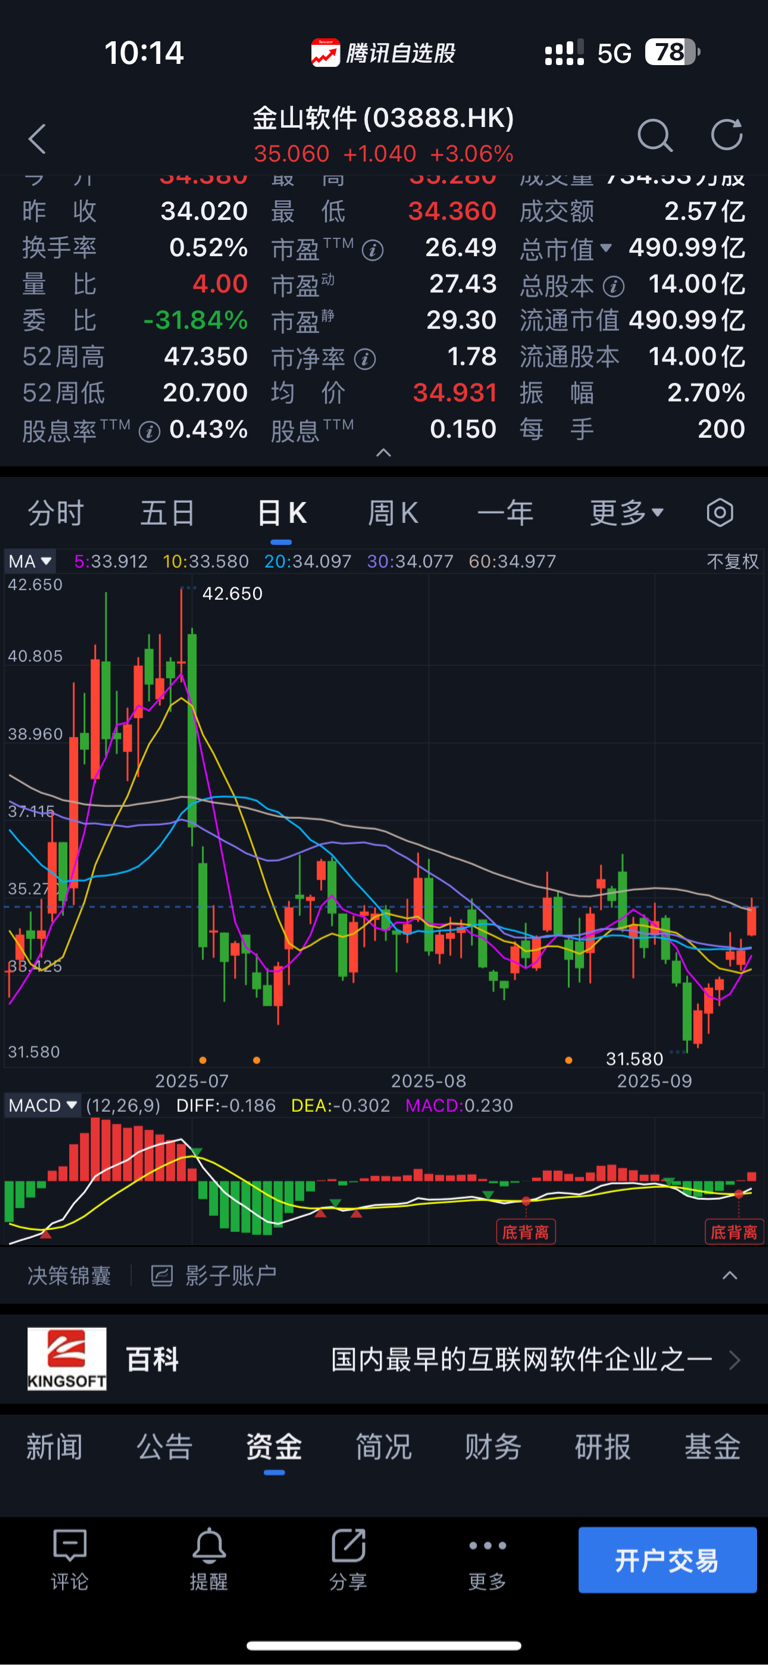
Task: Open 影子账户 icon
Action: 162,1276
